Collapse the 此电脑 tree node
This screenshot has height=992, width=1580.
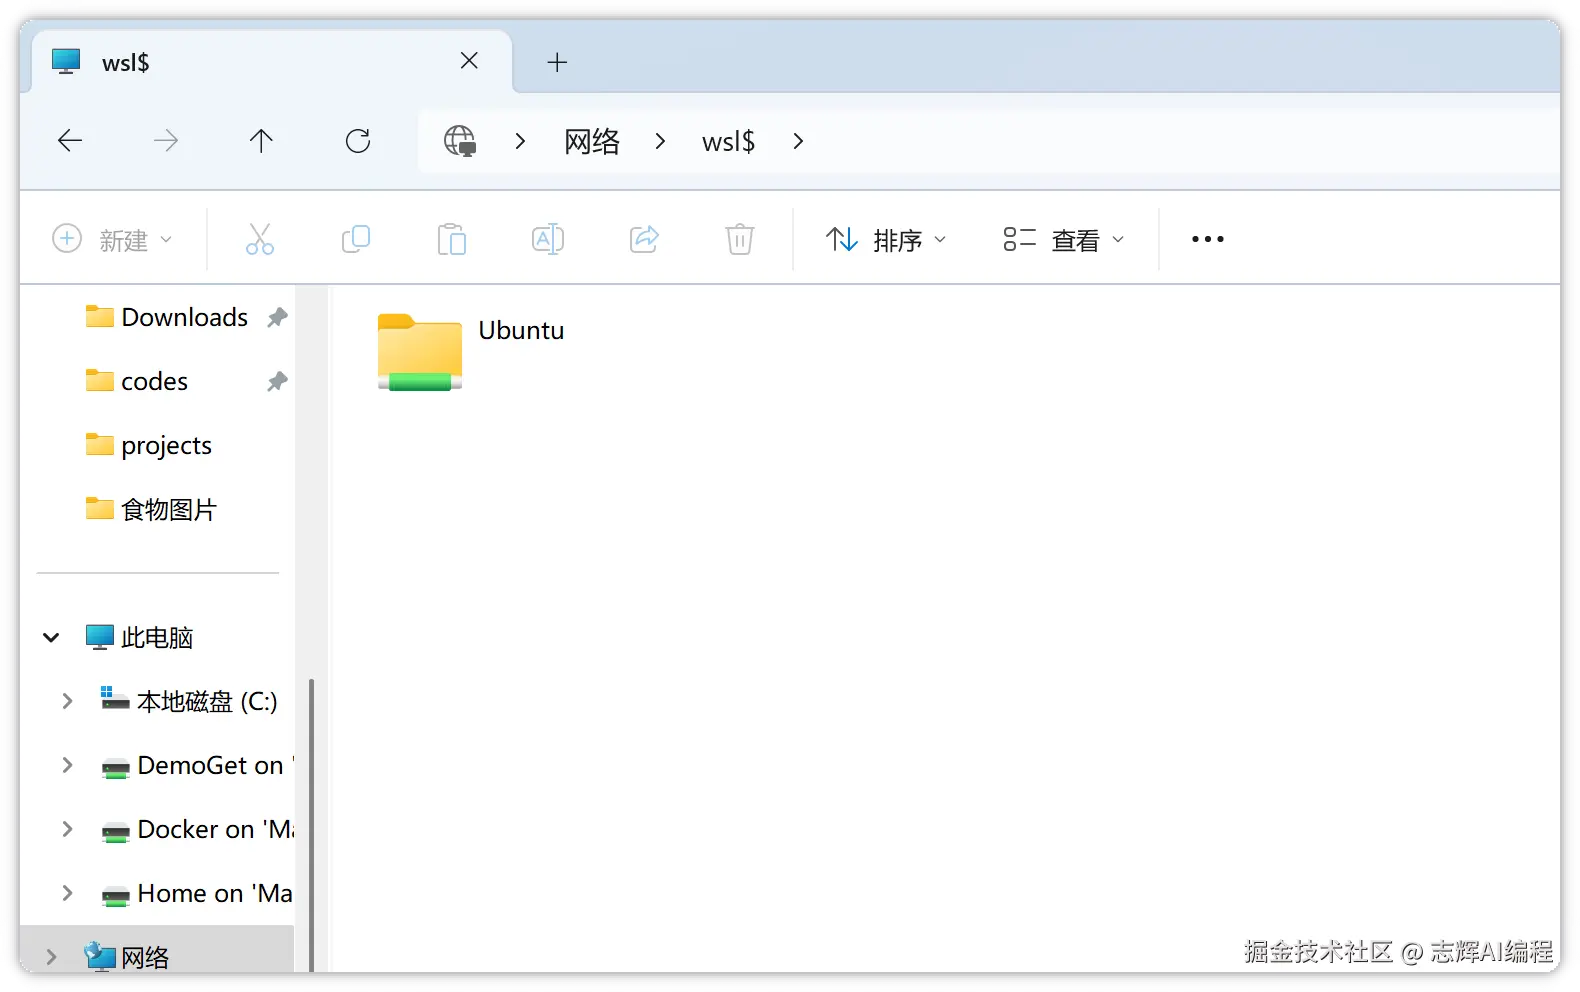tap(51, 637)
